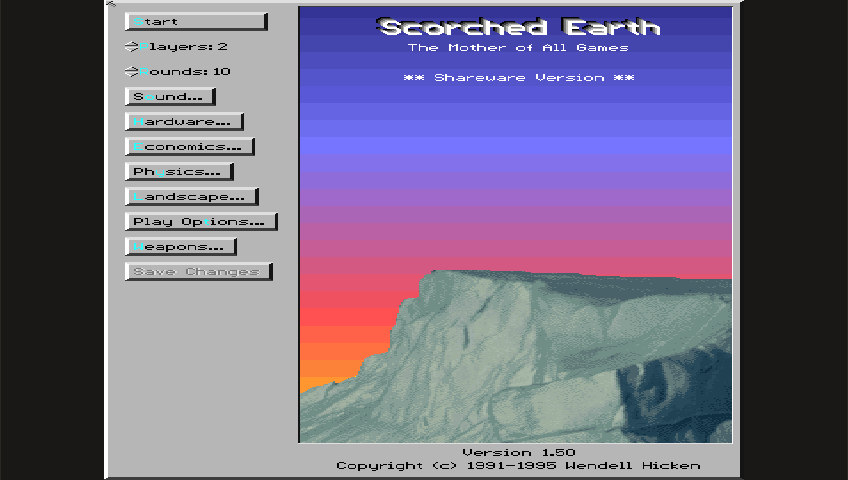Viewport: 848px width, 480px height.
Task: Click the 'Version 1.50' text
Action: [x=519, y=452]
